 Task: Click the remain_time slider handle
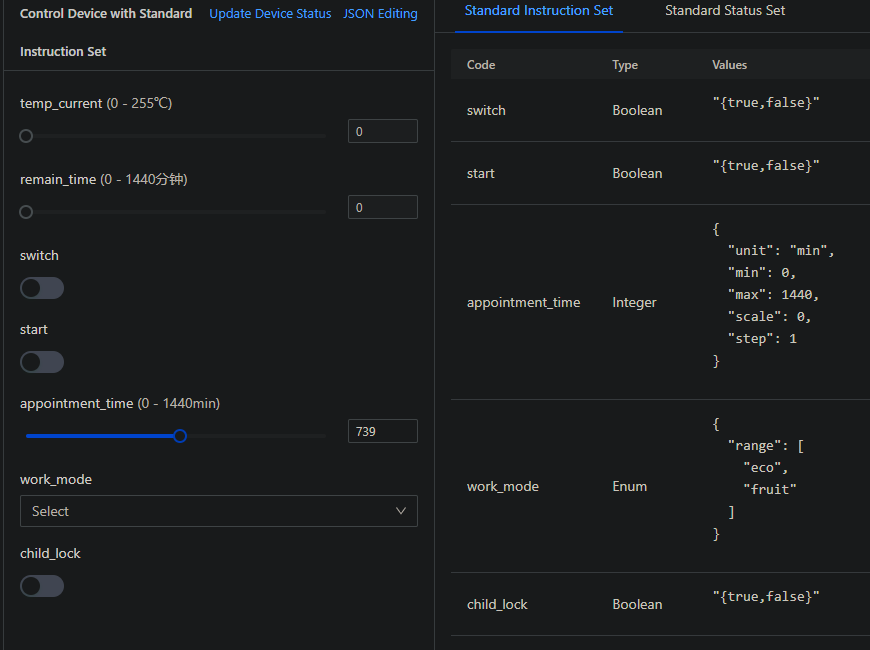point(26,212)
